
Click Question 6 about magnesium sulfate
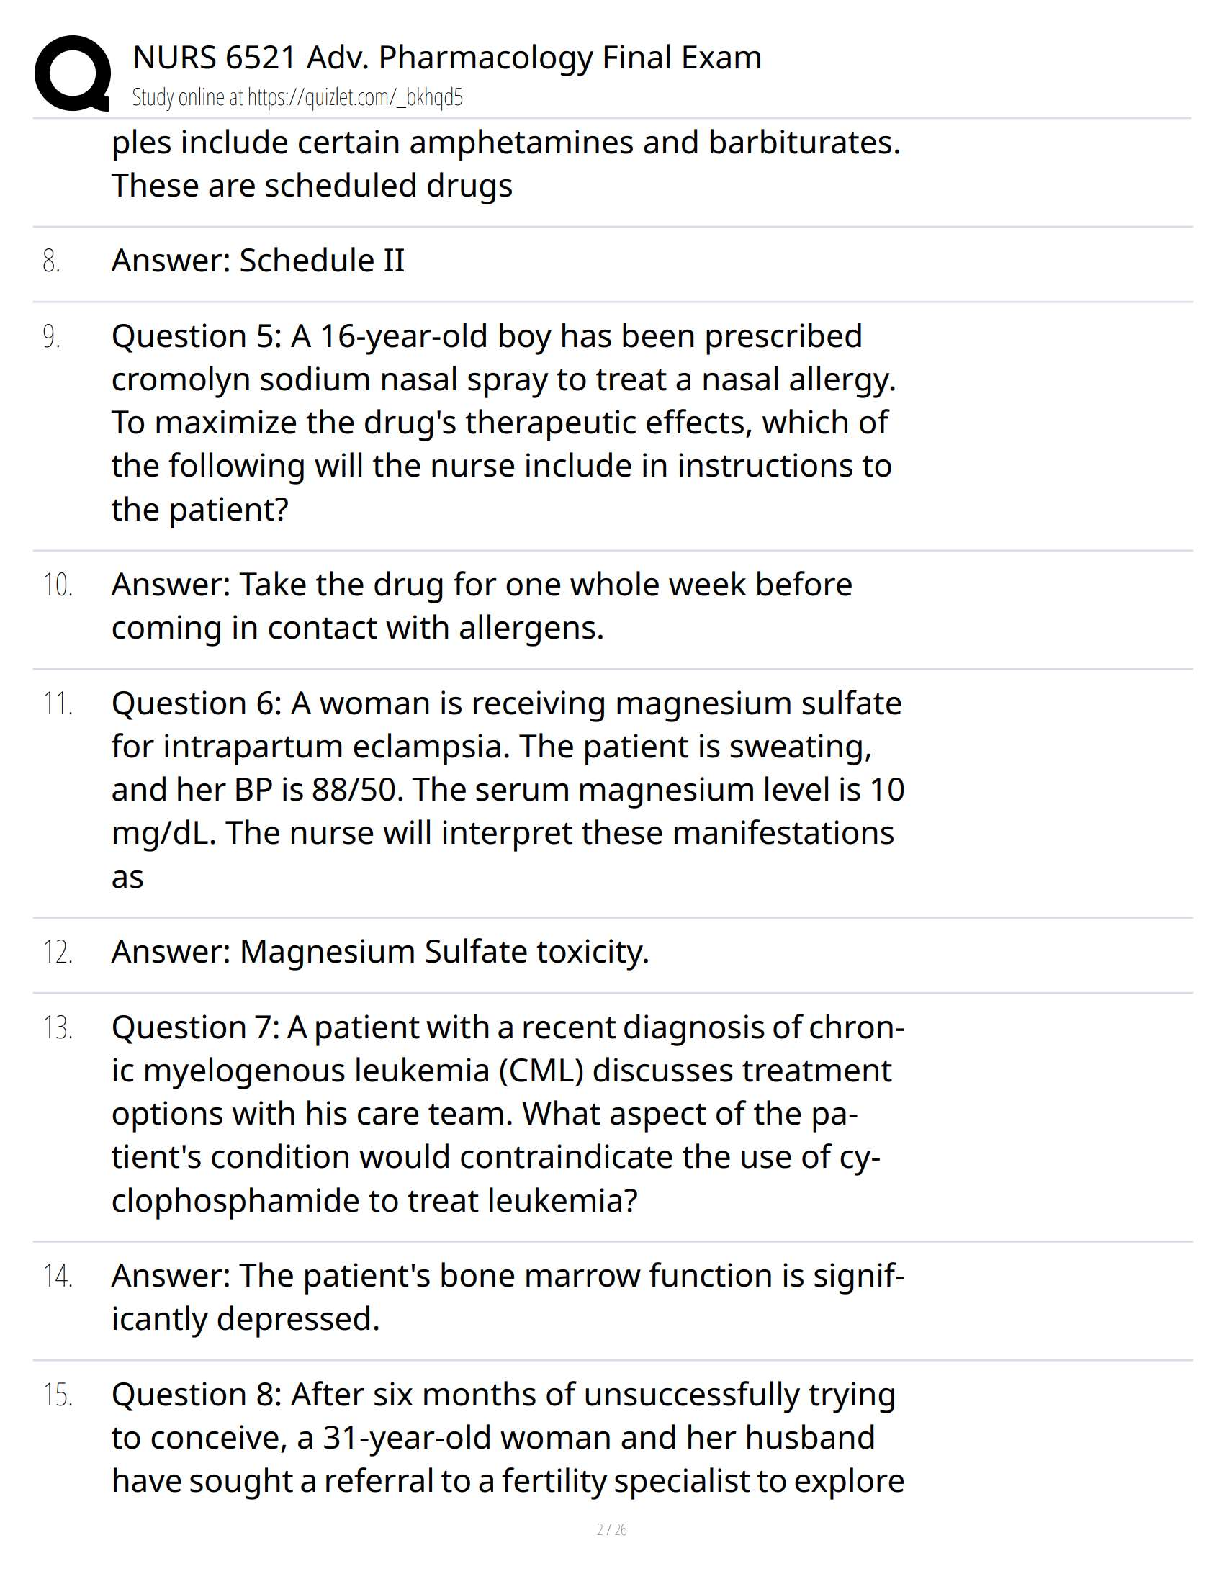click(507, 790)
